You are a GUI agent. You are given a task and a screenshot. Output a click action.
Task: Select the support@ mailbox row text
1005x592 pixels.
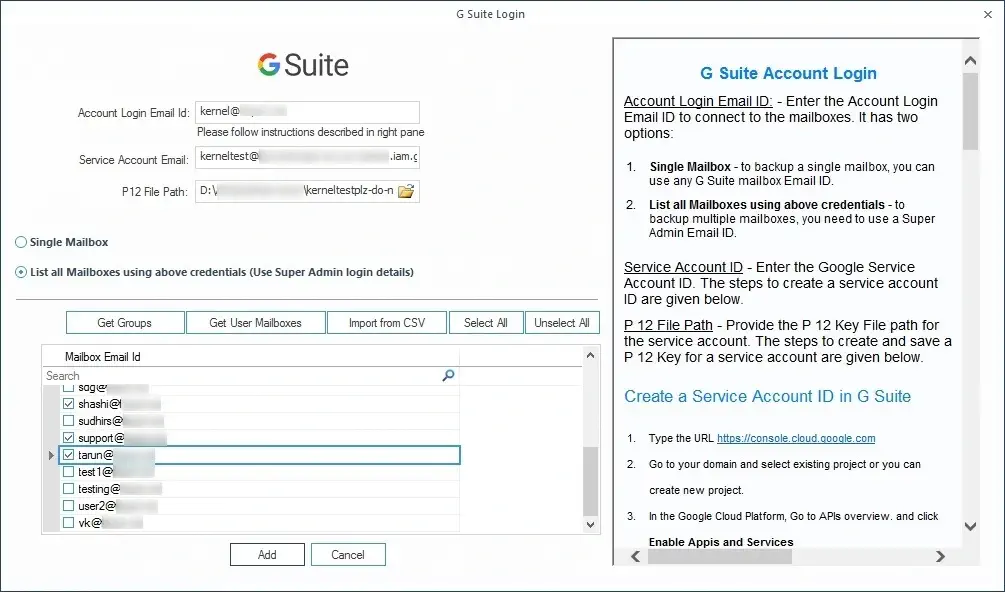[x=101, y=438]
